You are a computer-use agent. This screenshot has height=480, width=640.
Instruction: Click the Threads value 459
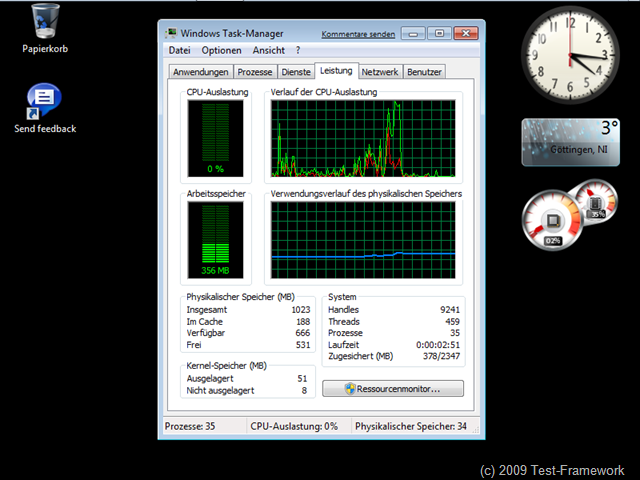(453, 322)
